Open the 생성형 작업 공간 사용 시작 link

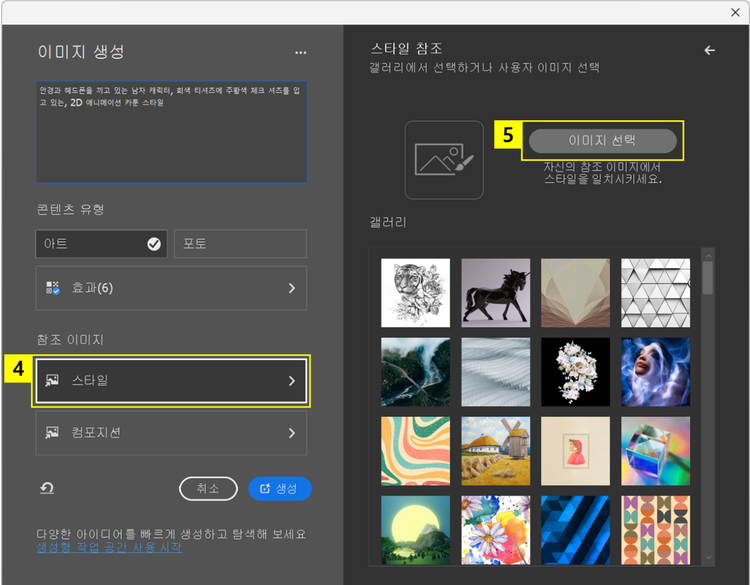109,547
